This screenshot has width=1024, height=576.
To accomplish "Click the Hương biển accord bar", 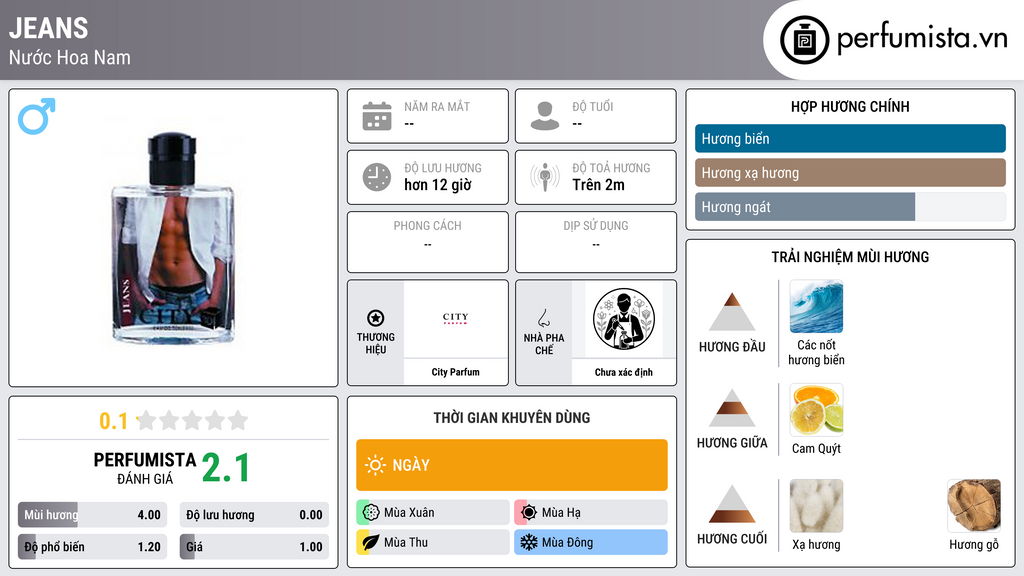I will point(850,138).
